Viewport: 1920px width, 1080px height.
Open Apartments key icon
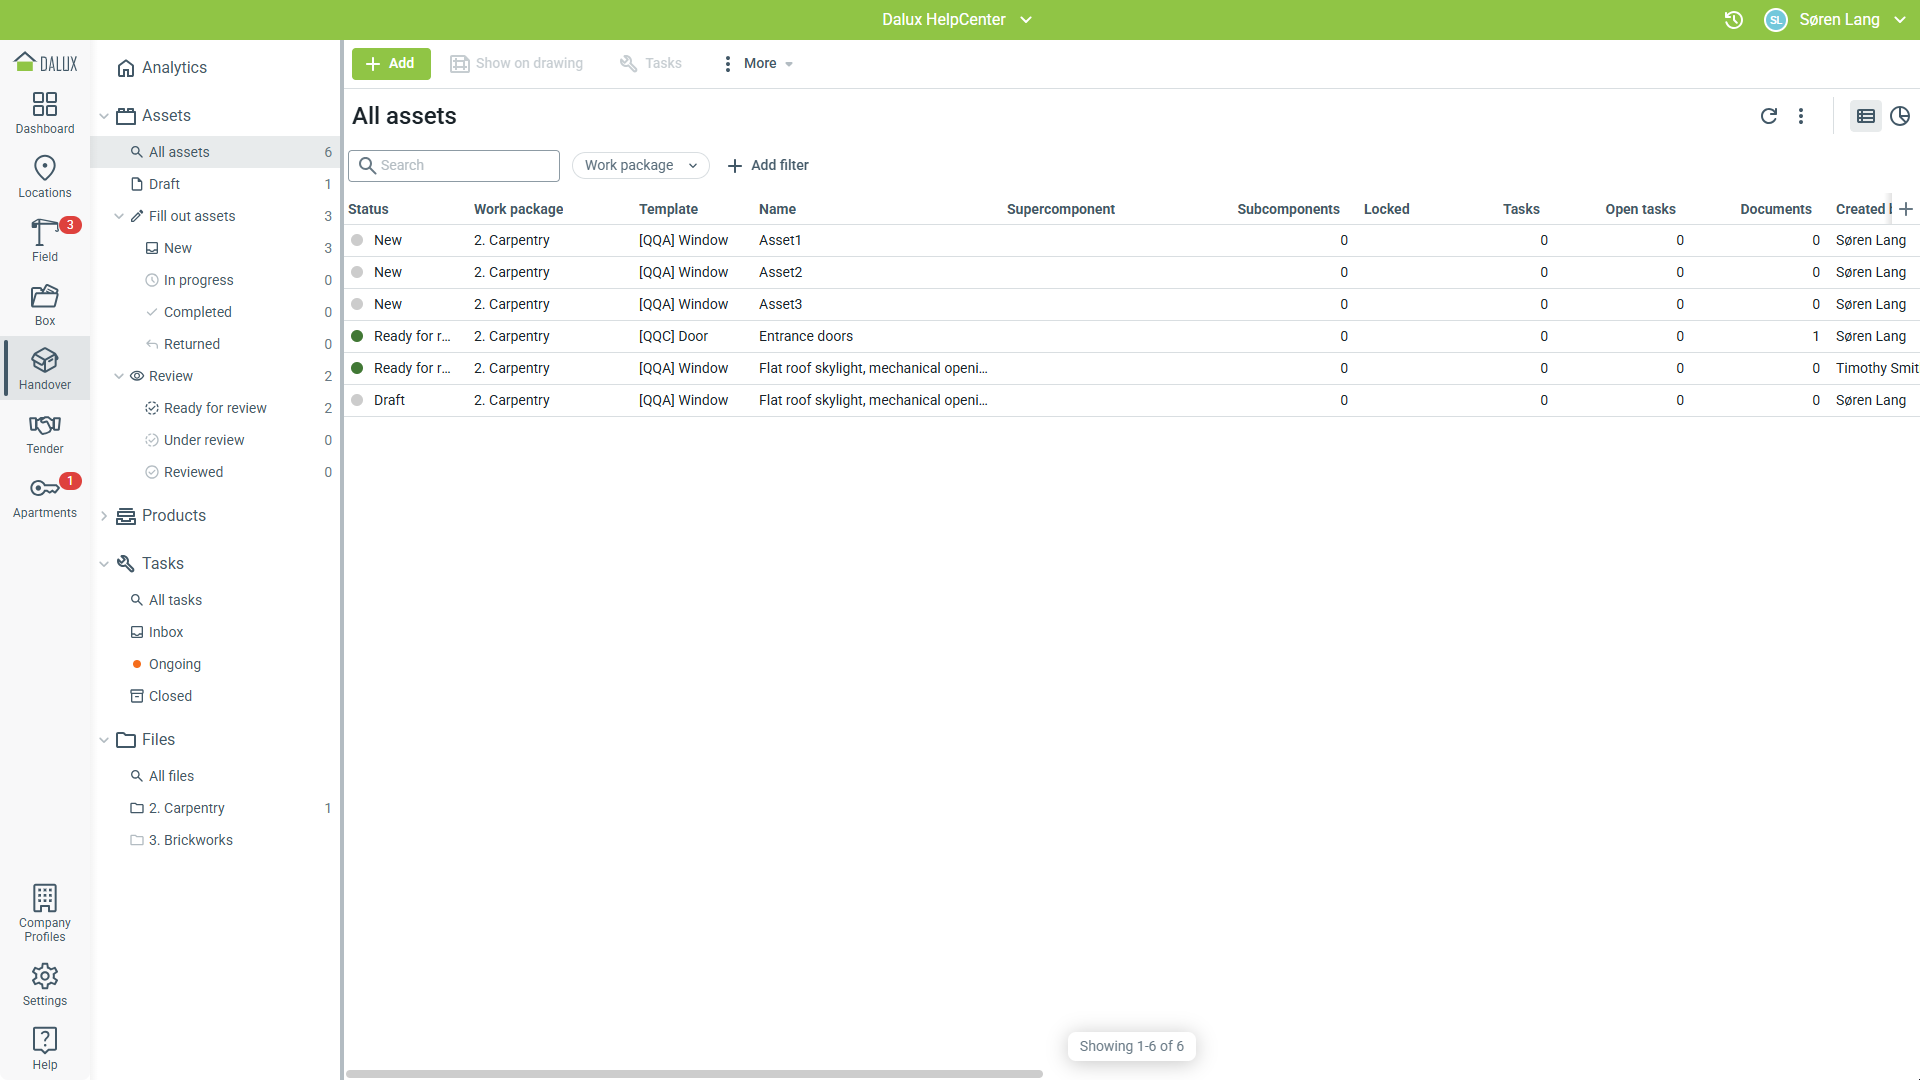45,496
